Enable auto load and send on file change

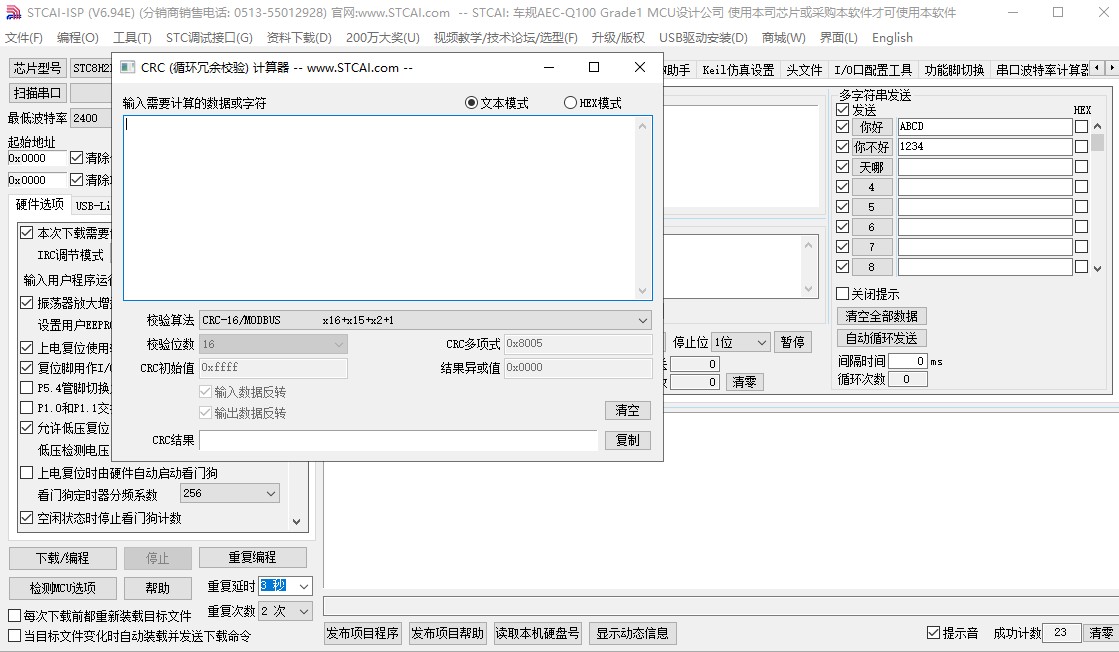[14, 636]
